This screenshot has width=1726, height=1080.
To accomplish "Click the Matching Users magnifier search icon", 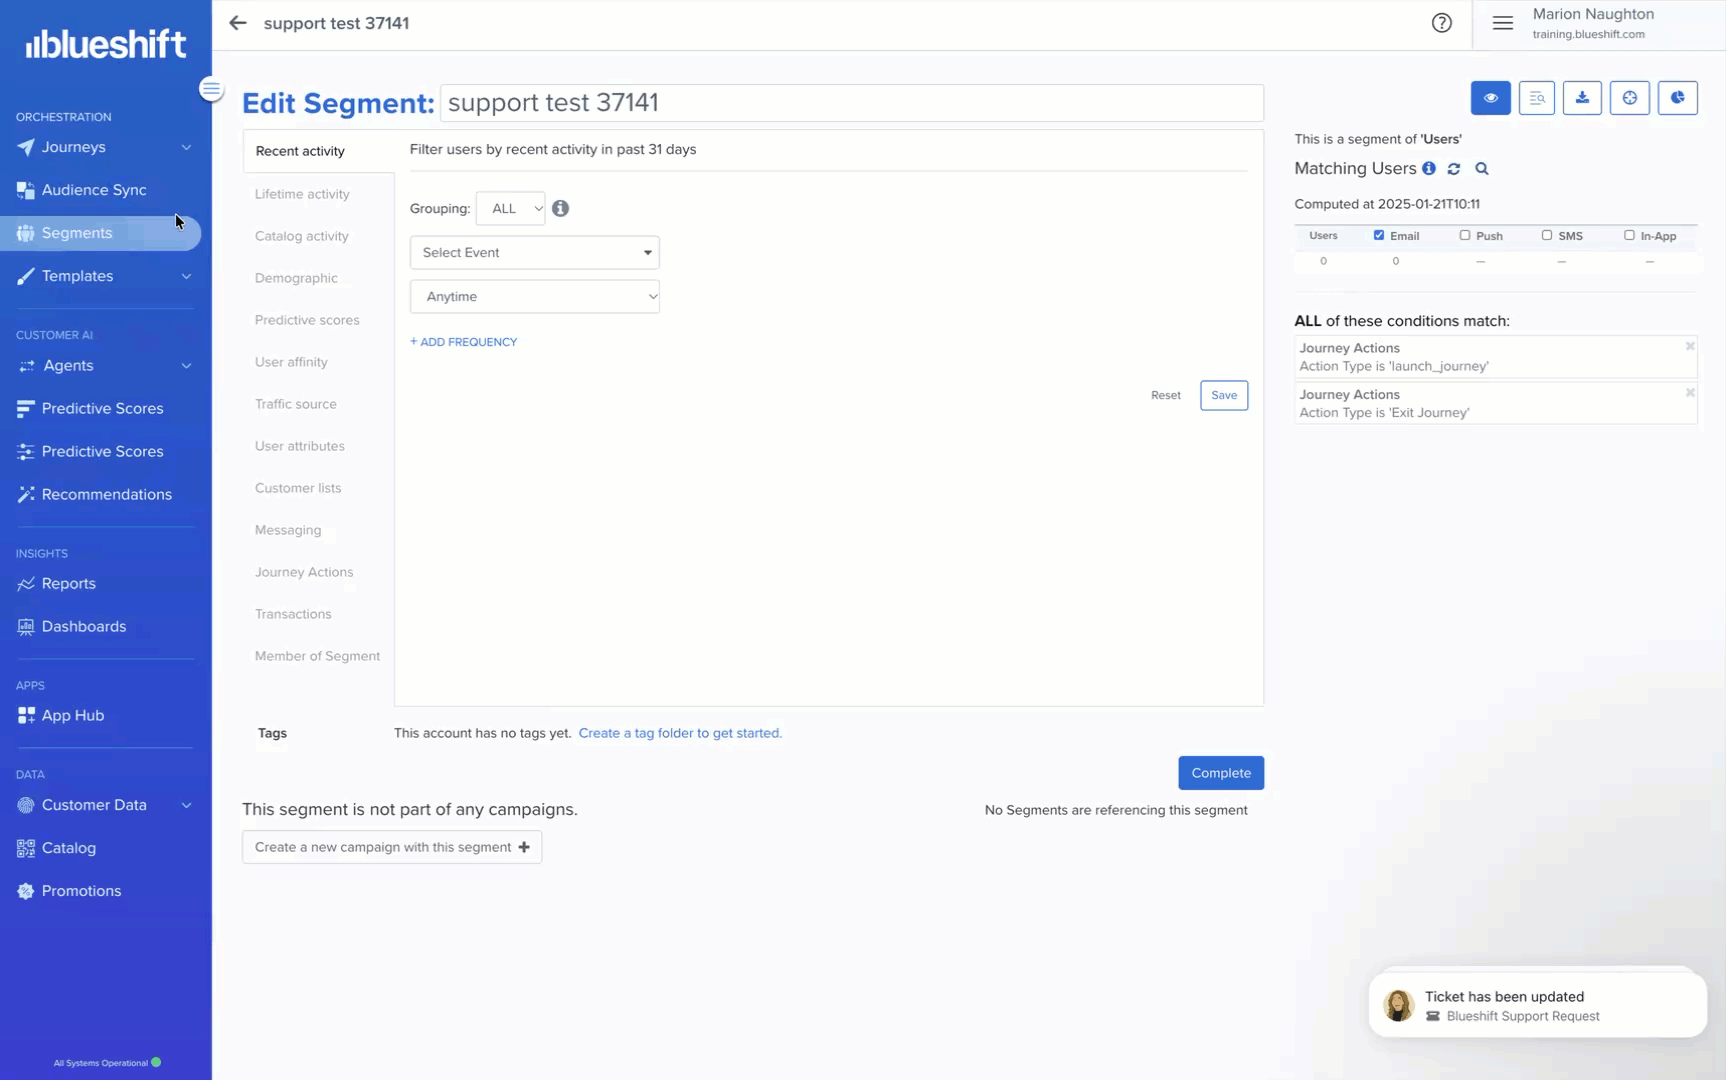I will pyautogui.click(x=1481, y=169).
